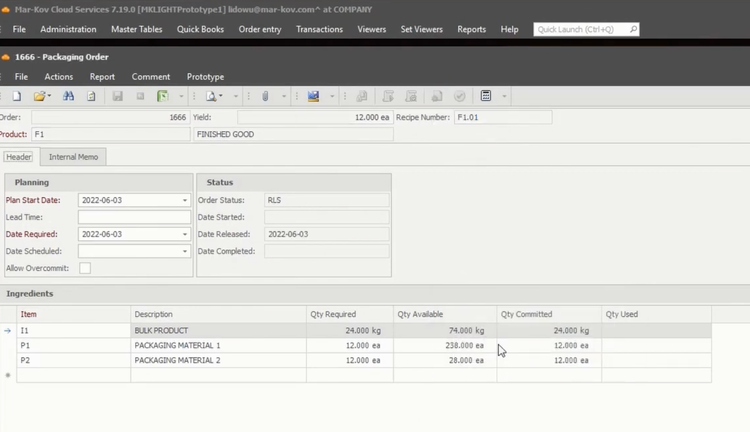This screenshot has height=432, width=750.
Task: Click the calculator icon in toolbar
Action: (486, 97)
